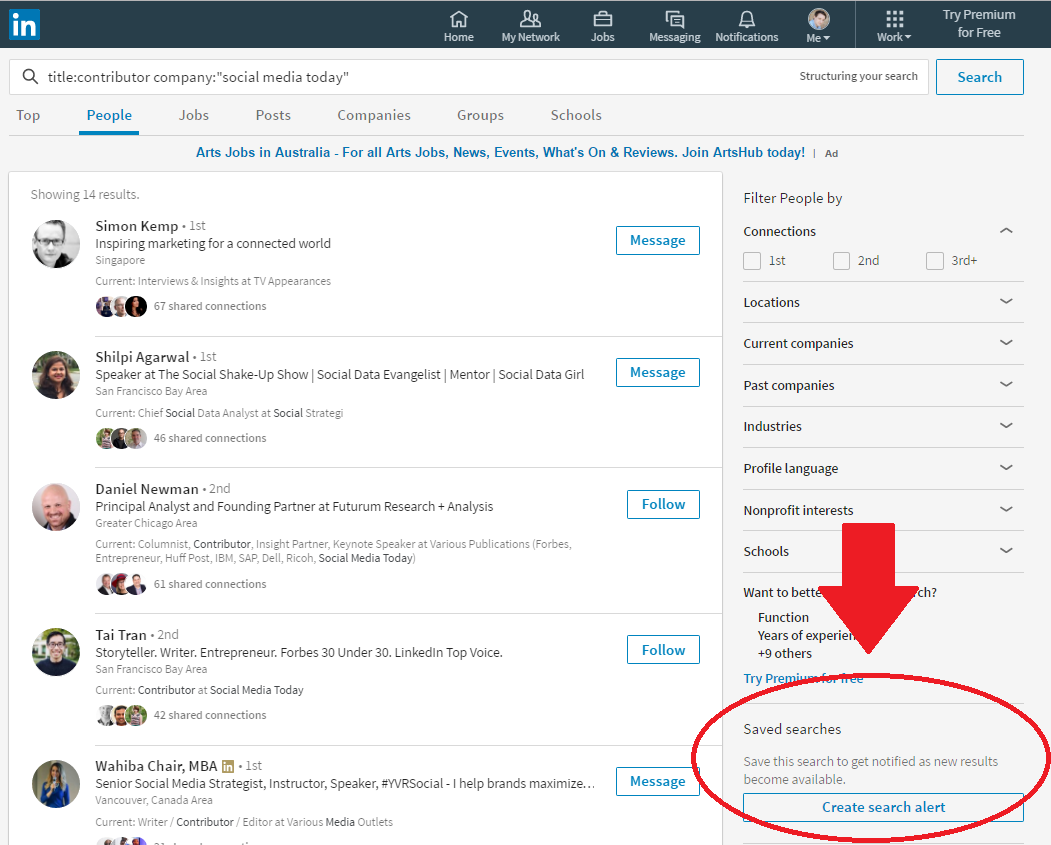Click the Saved searches heading
The height and width of the screenshot is (845, 1051).
792,729
